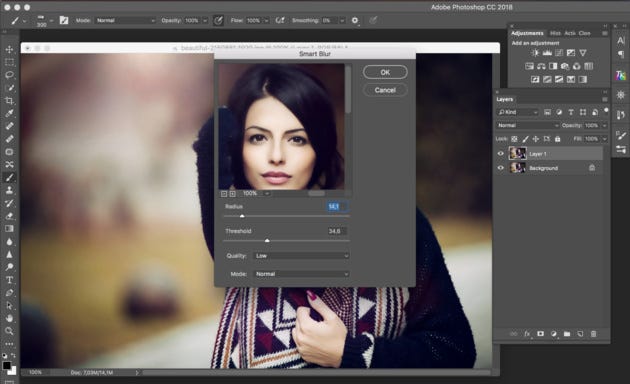Select the Lasso tool
Screen dimensions: 630x384
coord(9,75)
